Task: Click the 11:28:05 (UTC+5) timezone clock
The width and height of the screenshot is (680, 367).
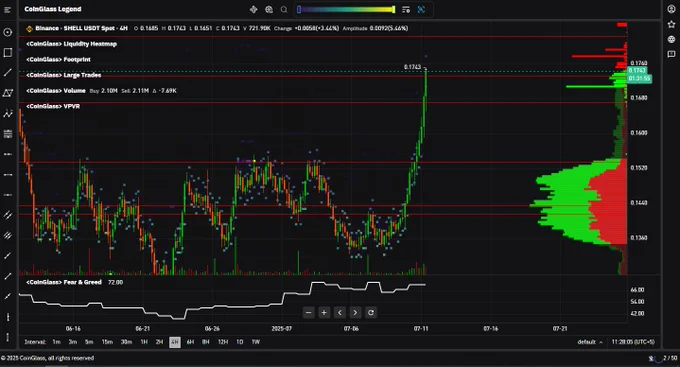Action: 633,342
